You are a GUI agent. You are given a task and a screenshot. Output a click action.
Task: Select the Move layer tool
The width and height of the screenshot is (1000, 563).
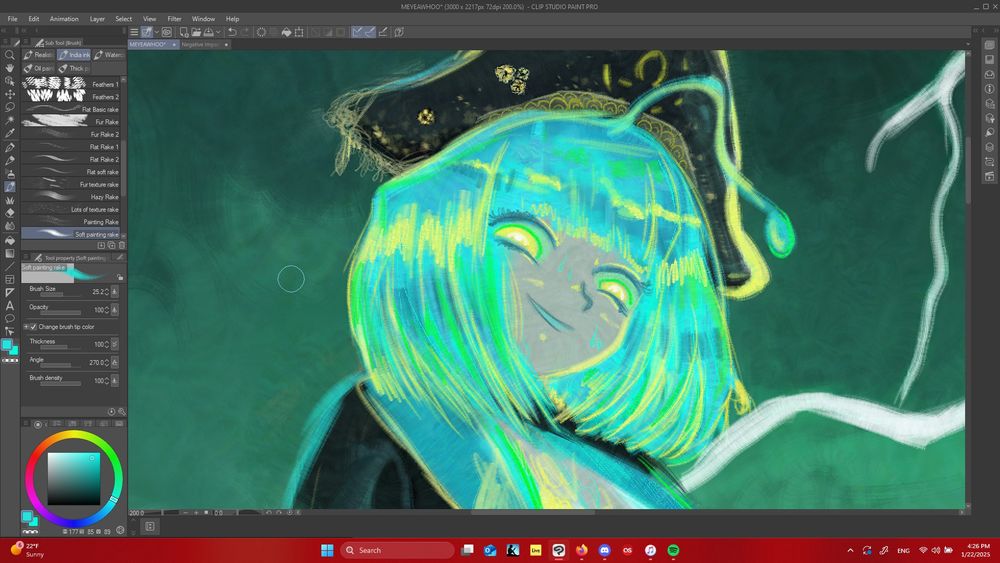(10, 94)
